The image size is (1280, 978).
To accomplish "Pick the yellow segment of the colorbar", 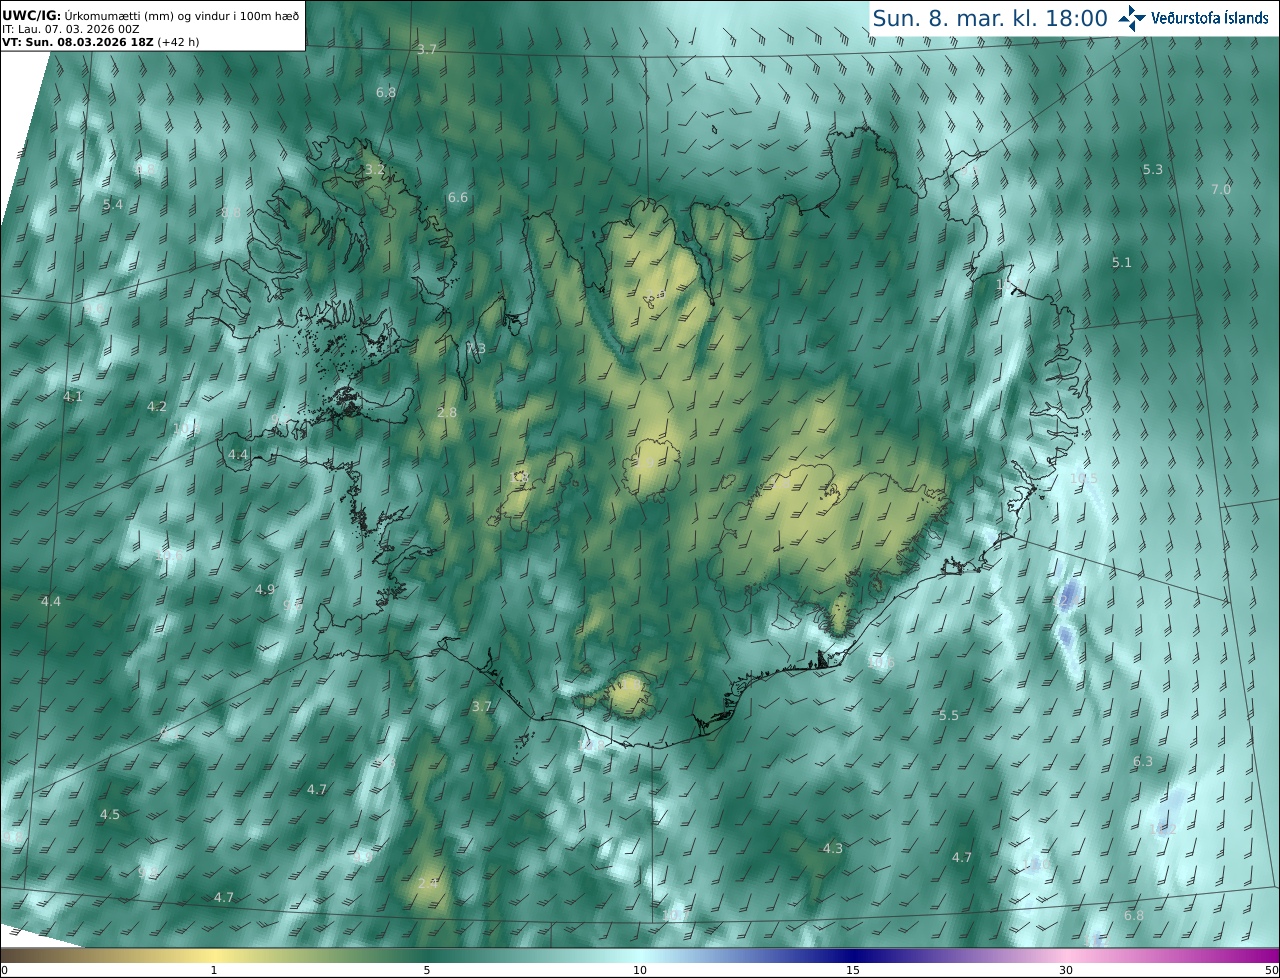I will coord(215,955).
